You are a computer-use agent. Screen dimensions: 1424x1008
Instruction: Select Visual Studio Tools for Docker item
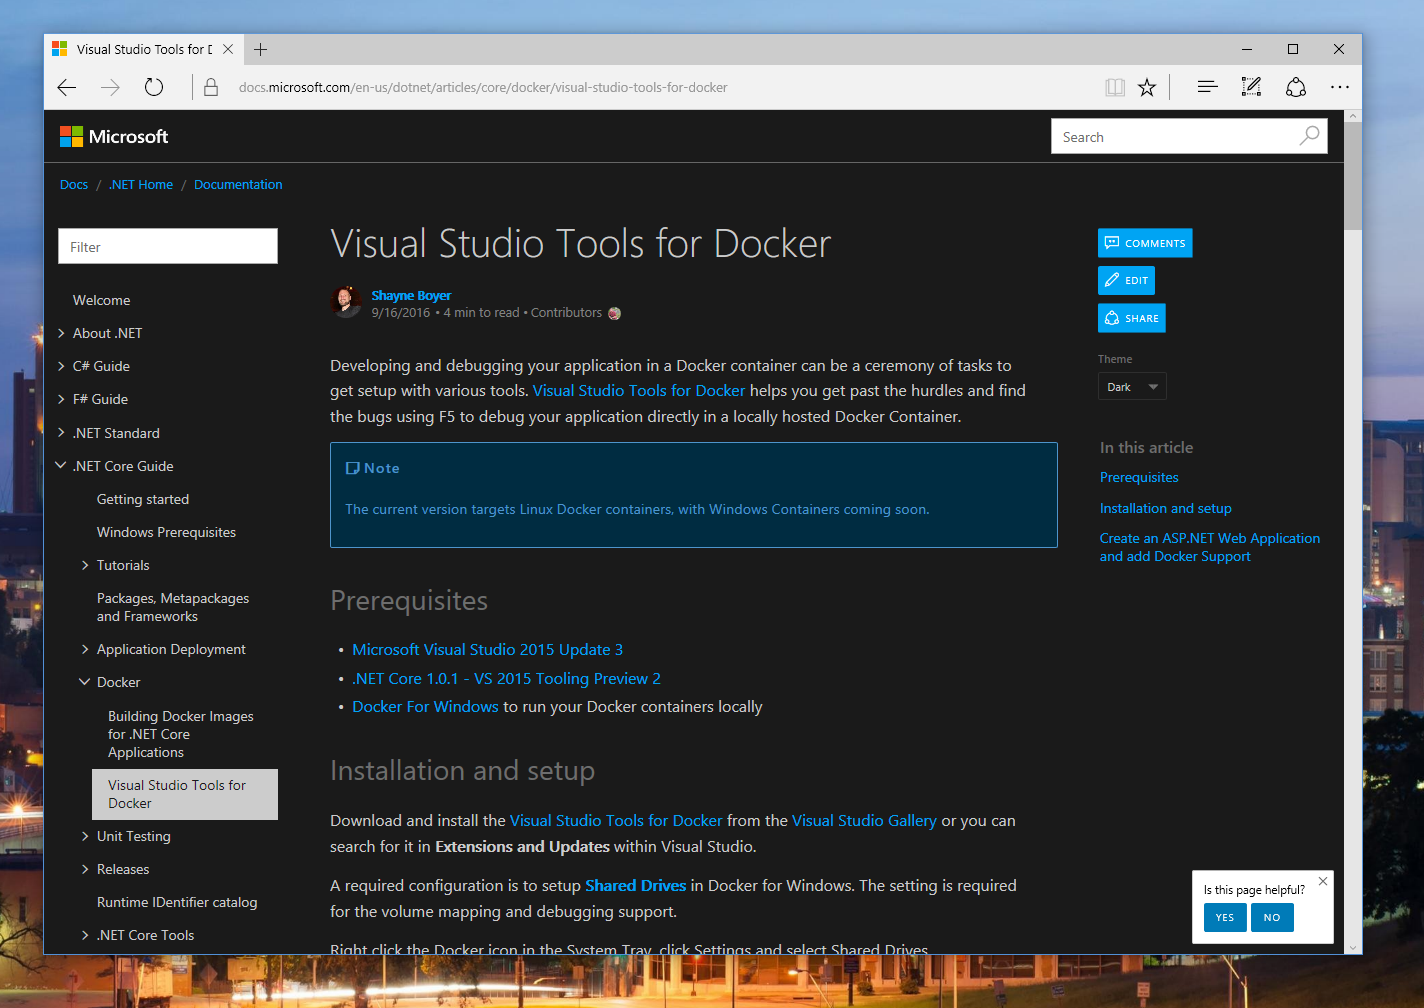click(x=185, y=794)
